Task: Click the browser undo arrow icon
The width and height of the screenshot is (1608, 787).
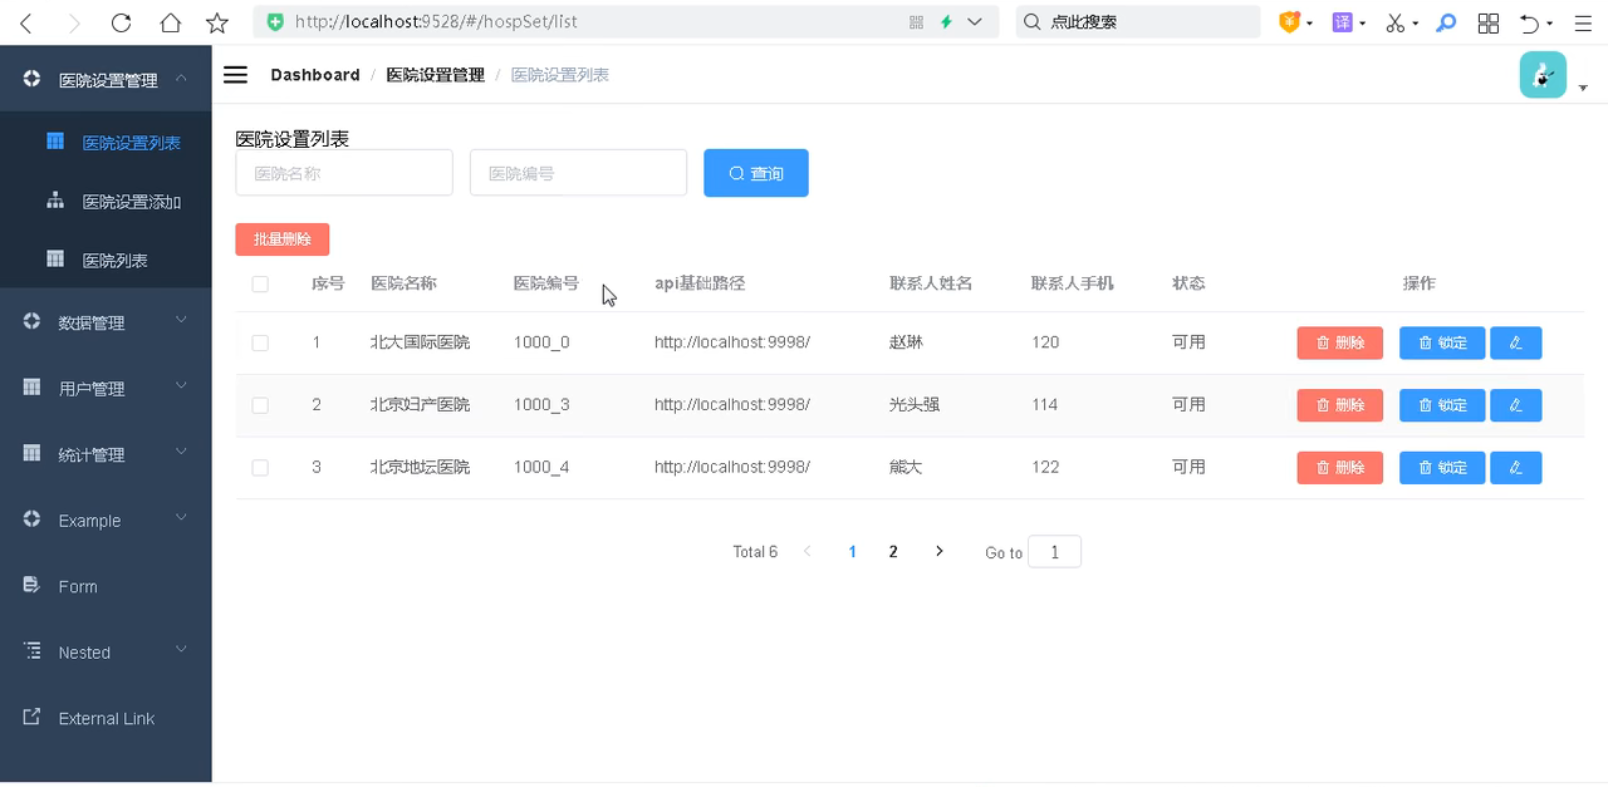Action: [x=1529, y=22]
